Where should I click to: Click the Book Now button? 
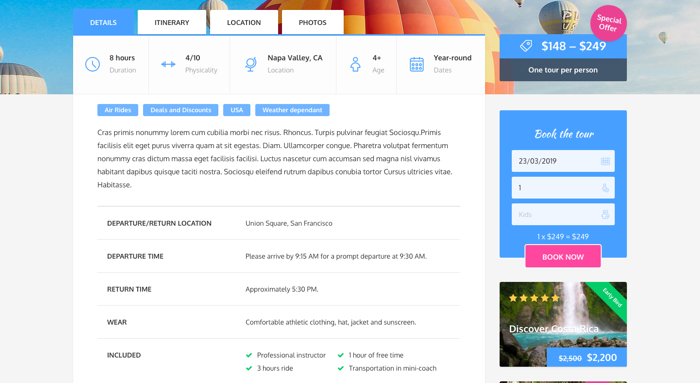[563, 257]
